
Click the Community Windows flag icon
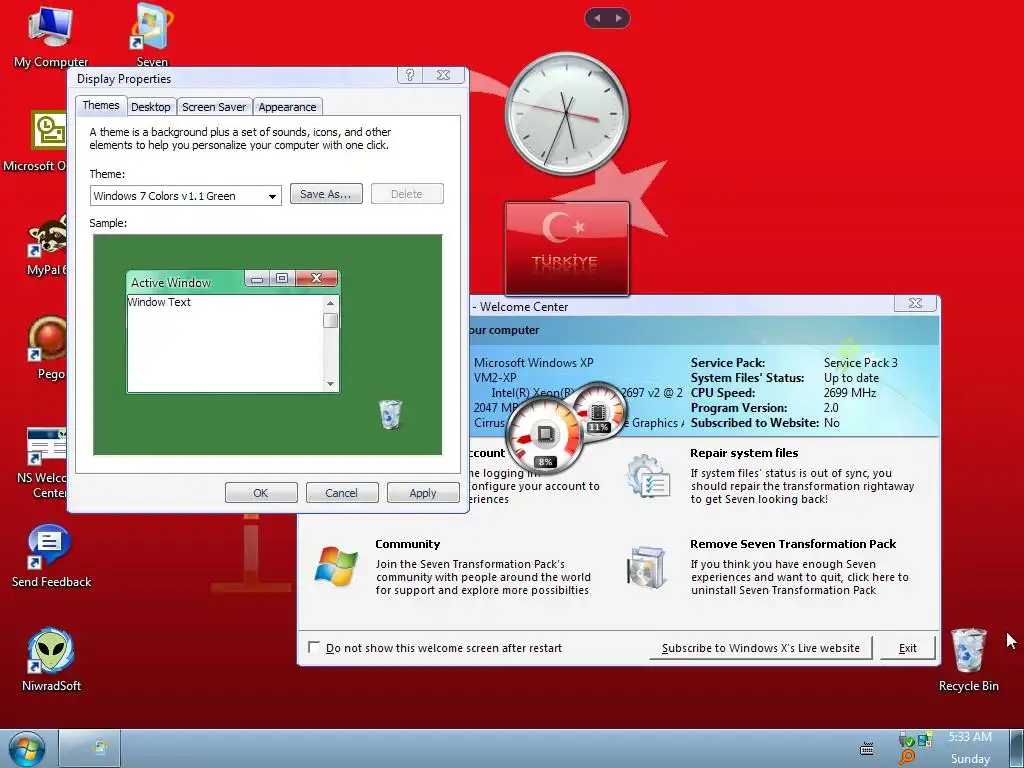[336, 566]
